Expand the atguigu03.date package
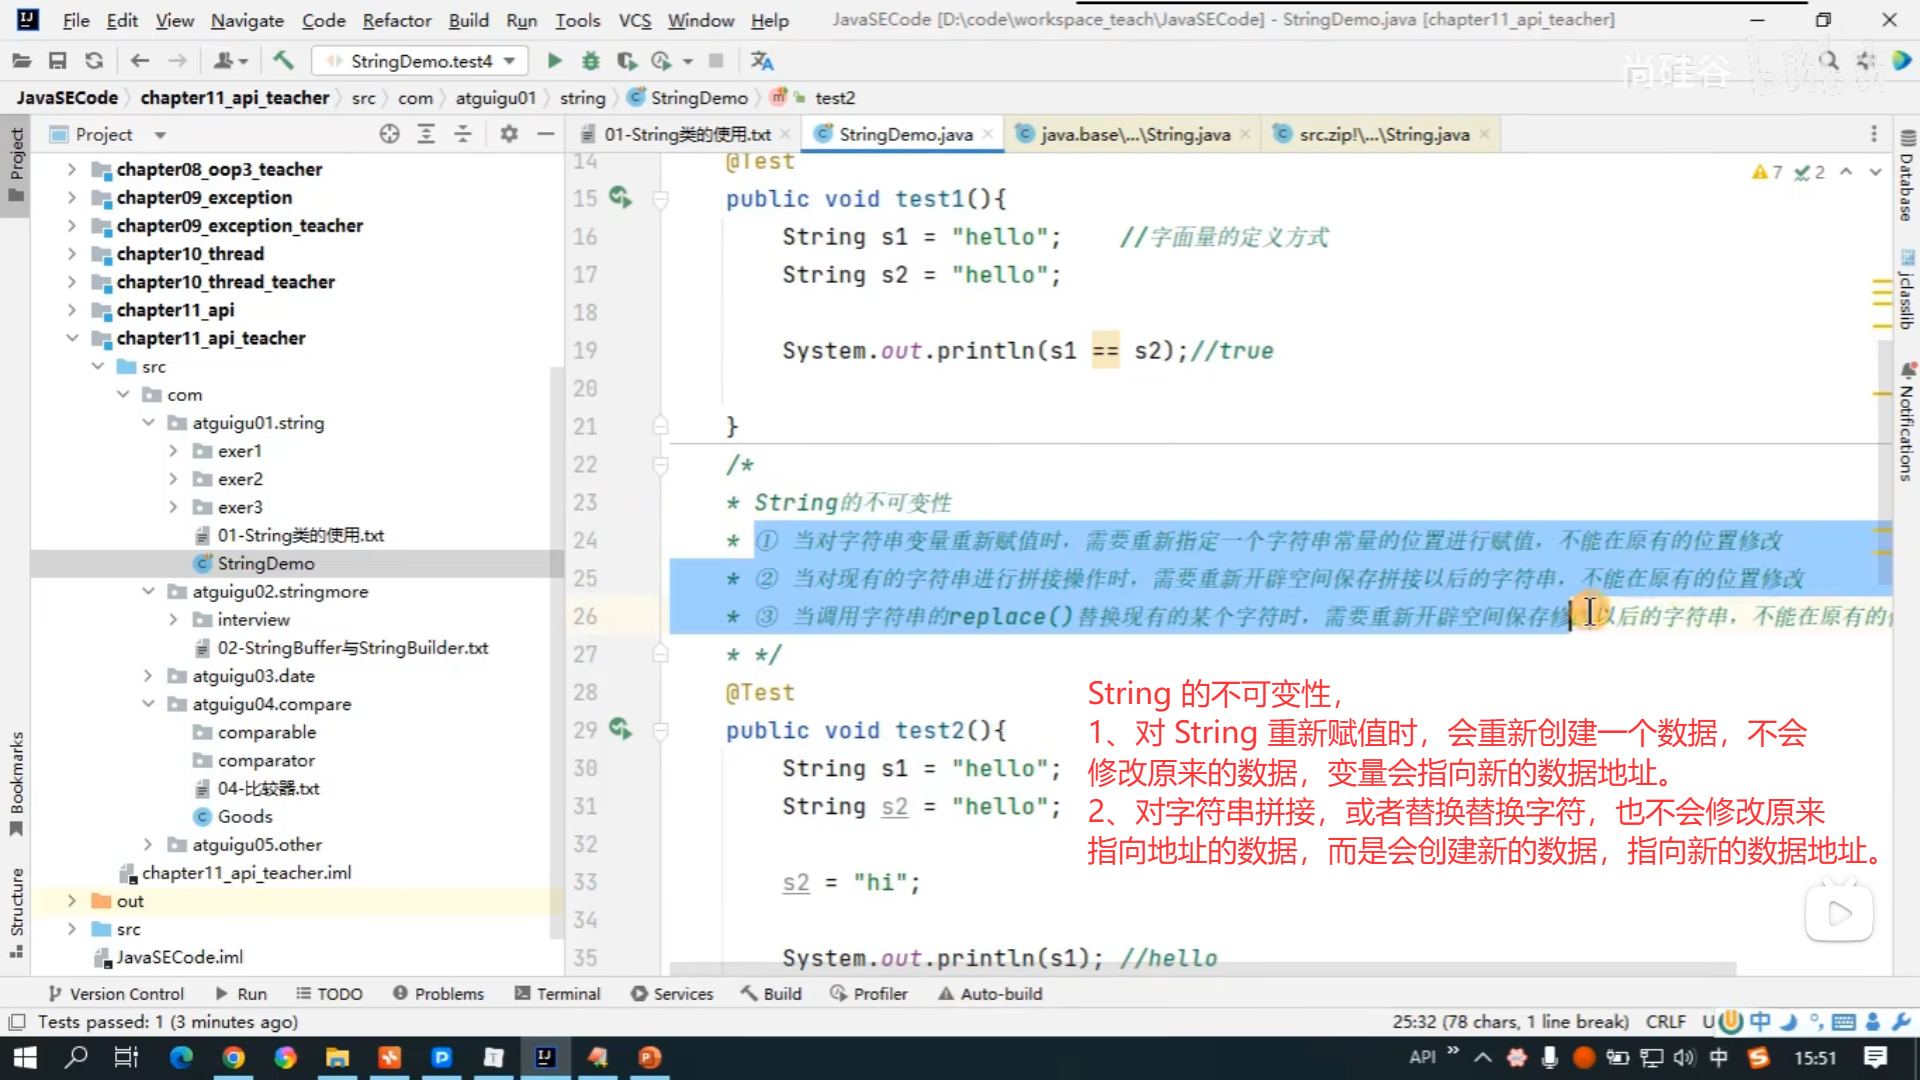Image resolution: width=1920 pixels, height=1080 pixels. pos(148,676)
